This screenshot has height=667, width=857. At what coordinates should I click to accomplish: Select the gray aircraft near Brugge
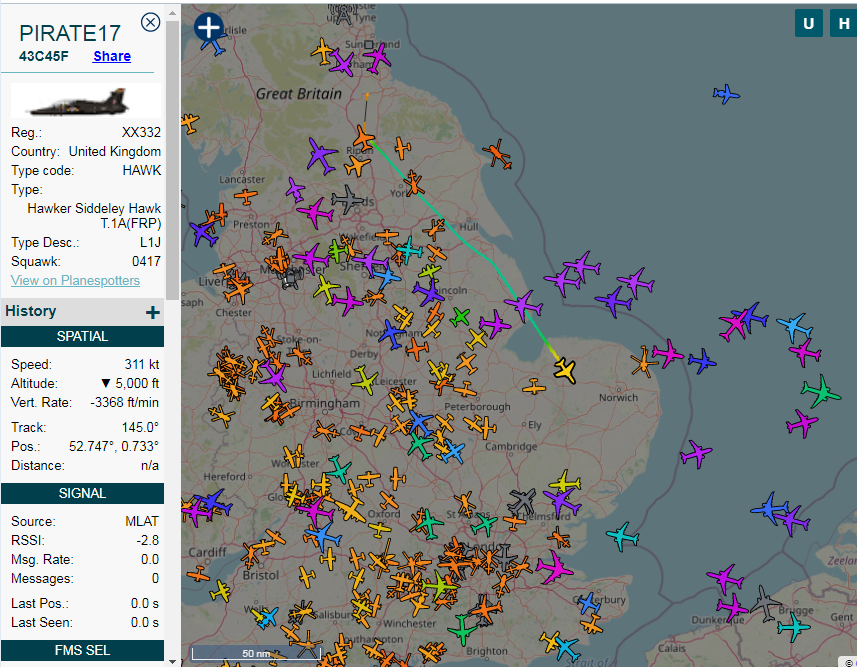point(765,603)
